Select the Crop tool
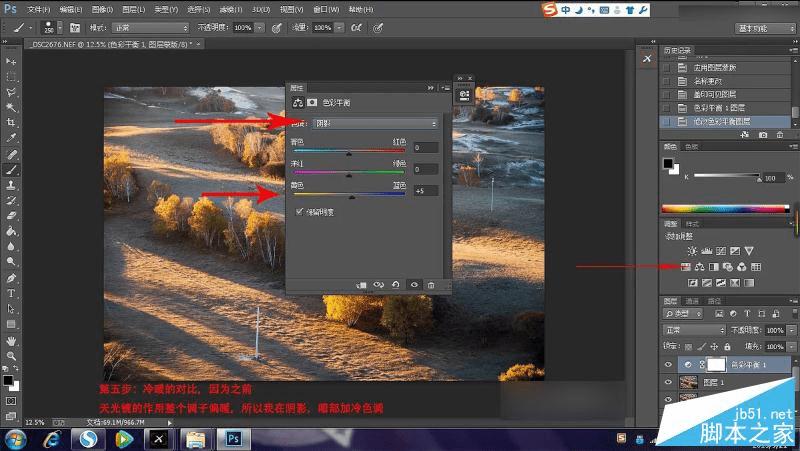 pos(11,123)
